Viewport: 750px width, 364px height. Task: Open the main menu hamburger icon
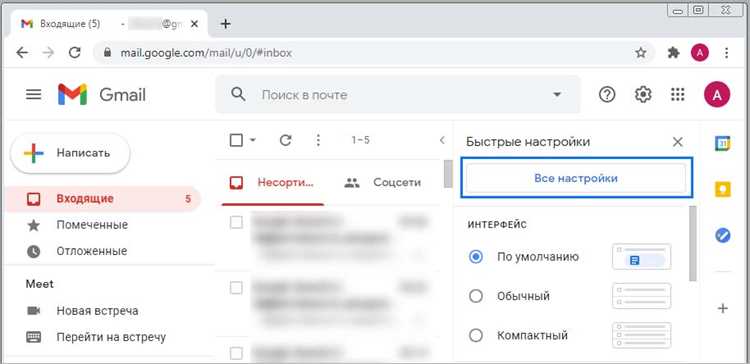click(33, 95)
